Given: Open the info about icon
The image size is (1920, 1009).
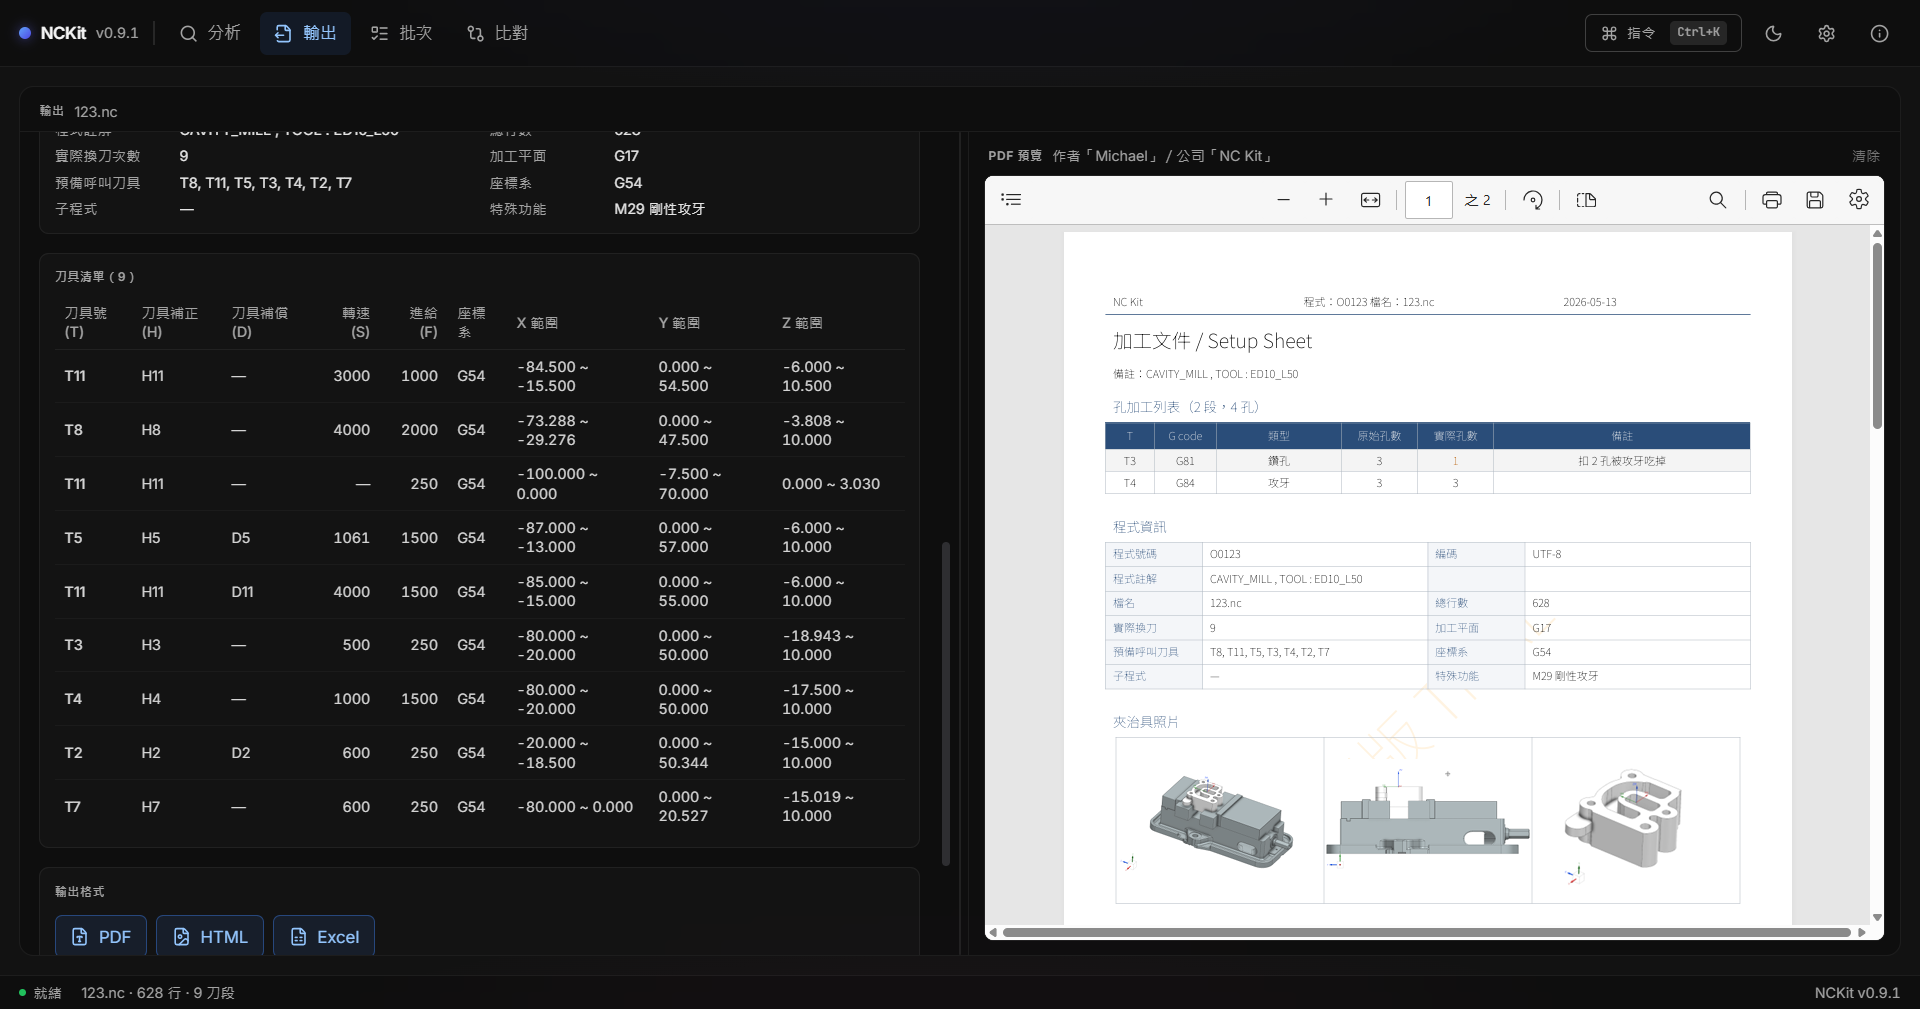Looking at the screenshot, I should coord(1879,33).
